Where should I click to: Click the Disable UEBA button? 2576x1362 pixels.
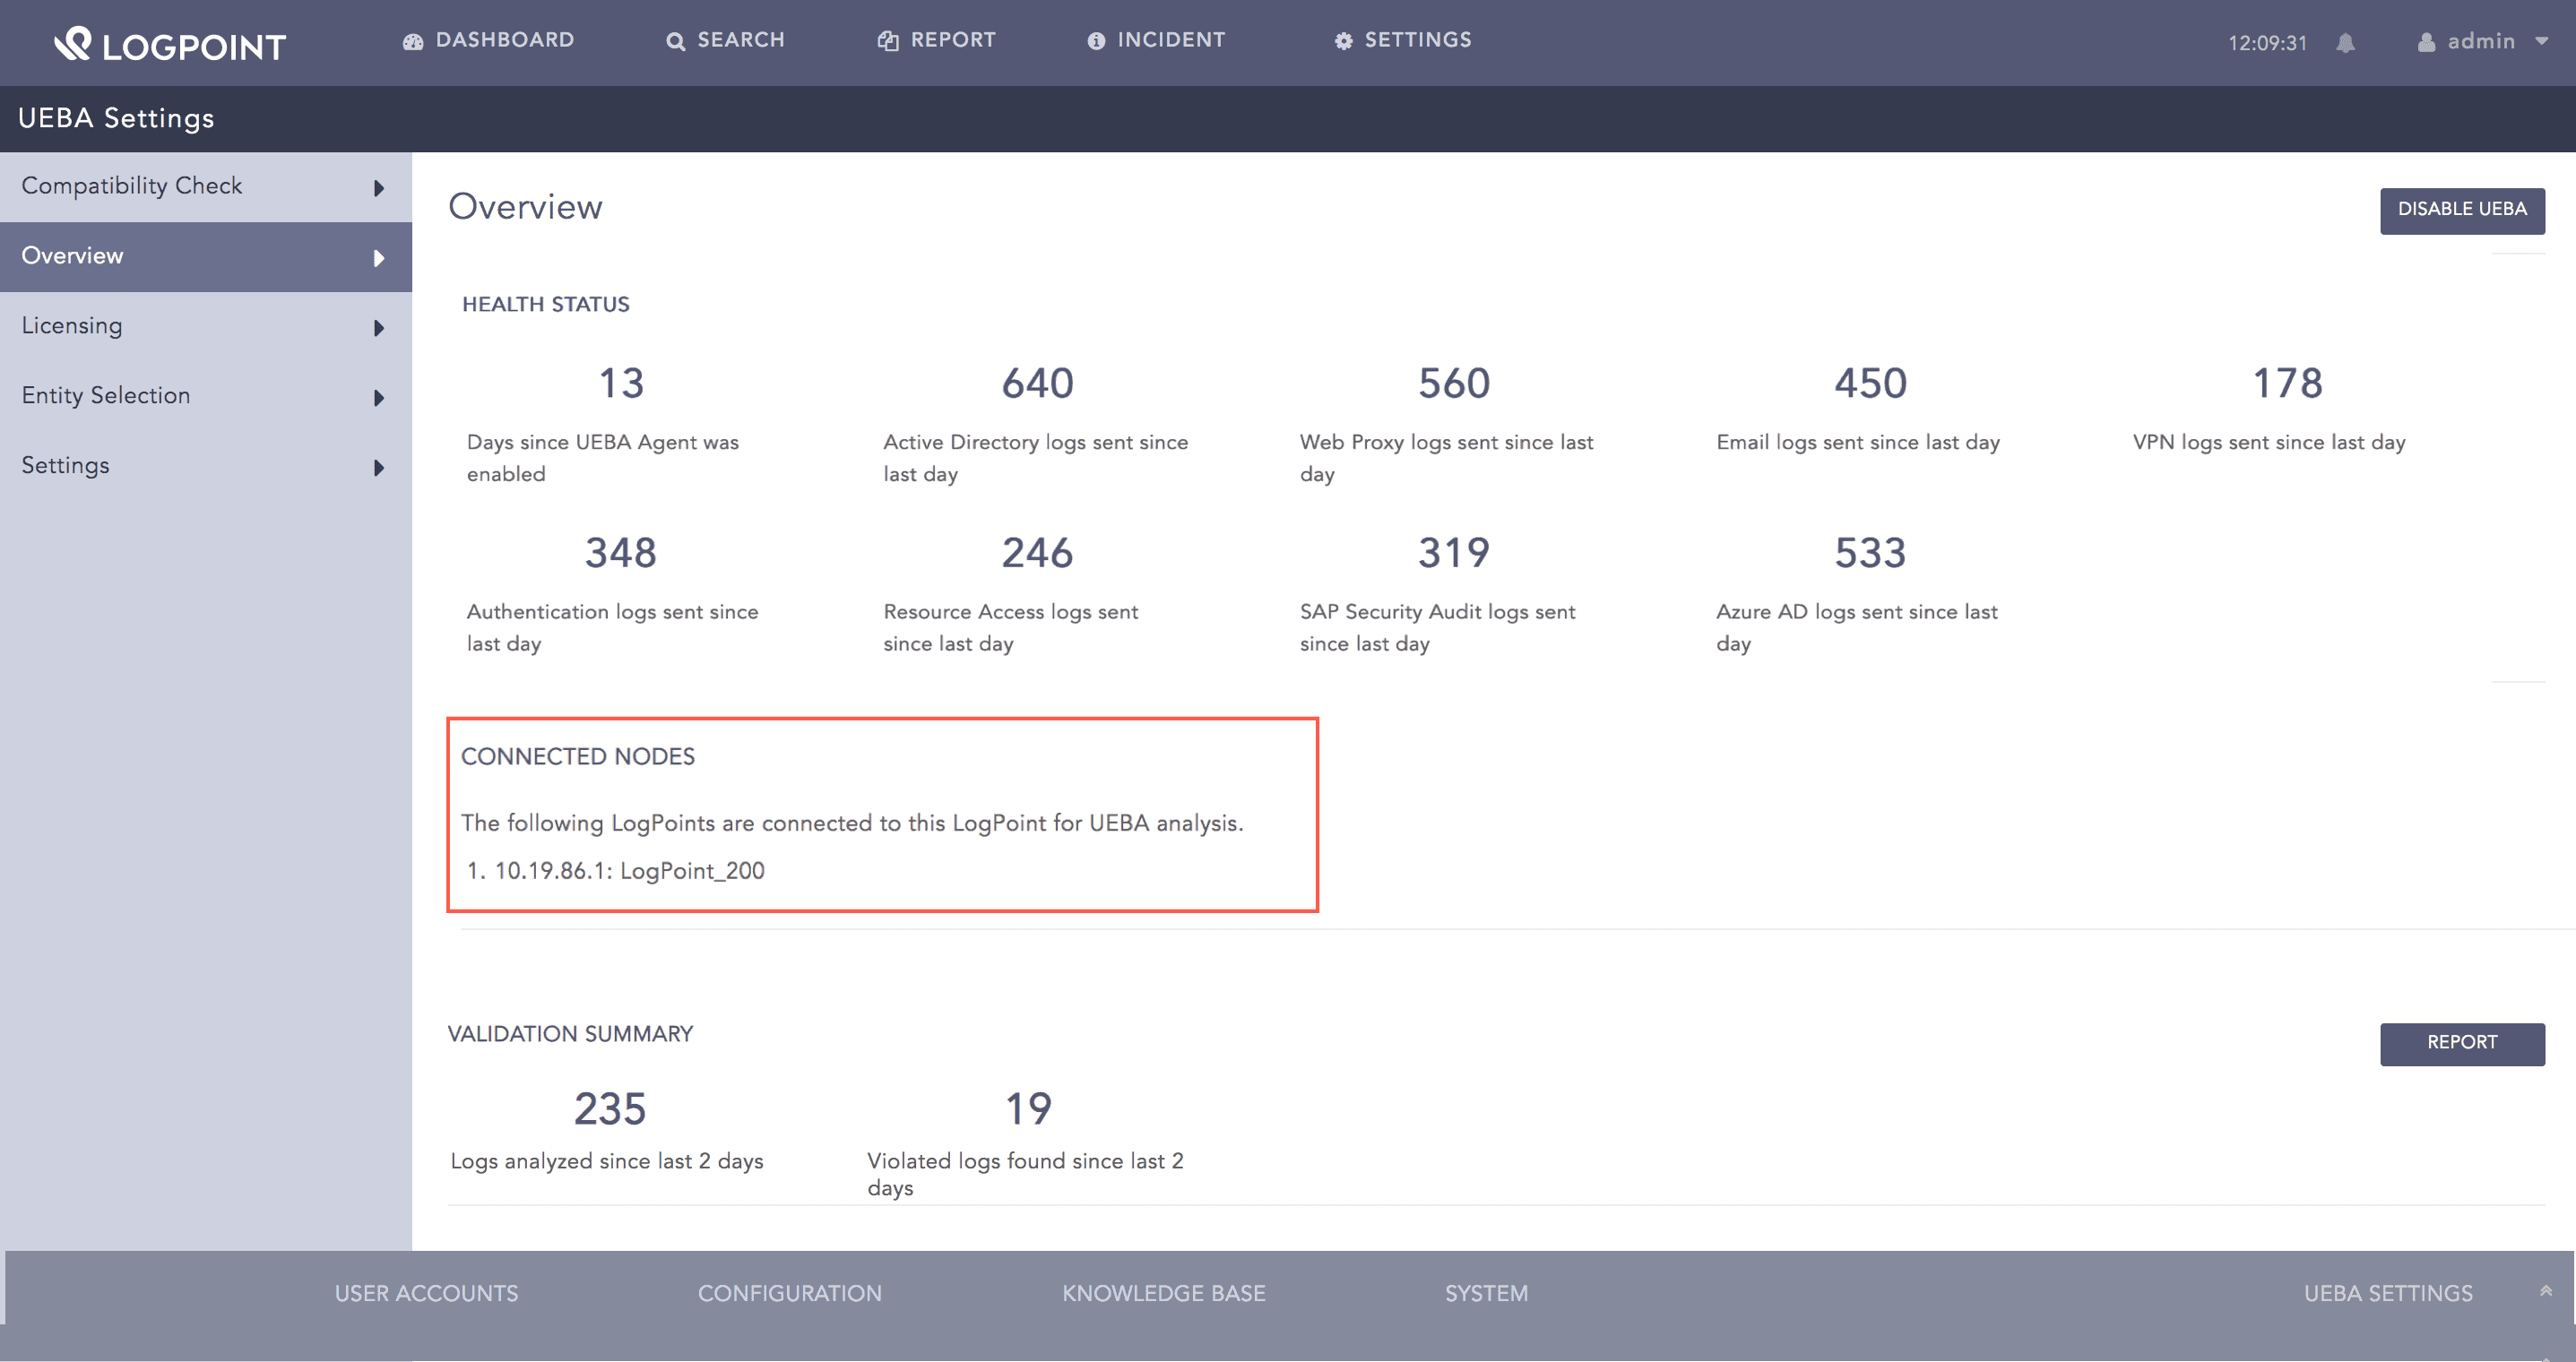(2461, 210)
